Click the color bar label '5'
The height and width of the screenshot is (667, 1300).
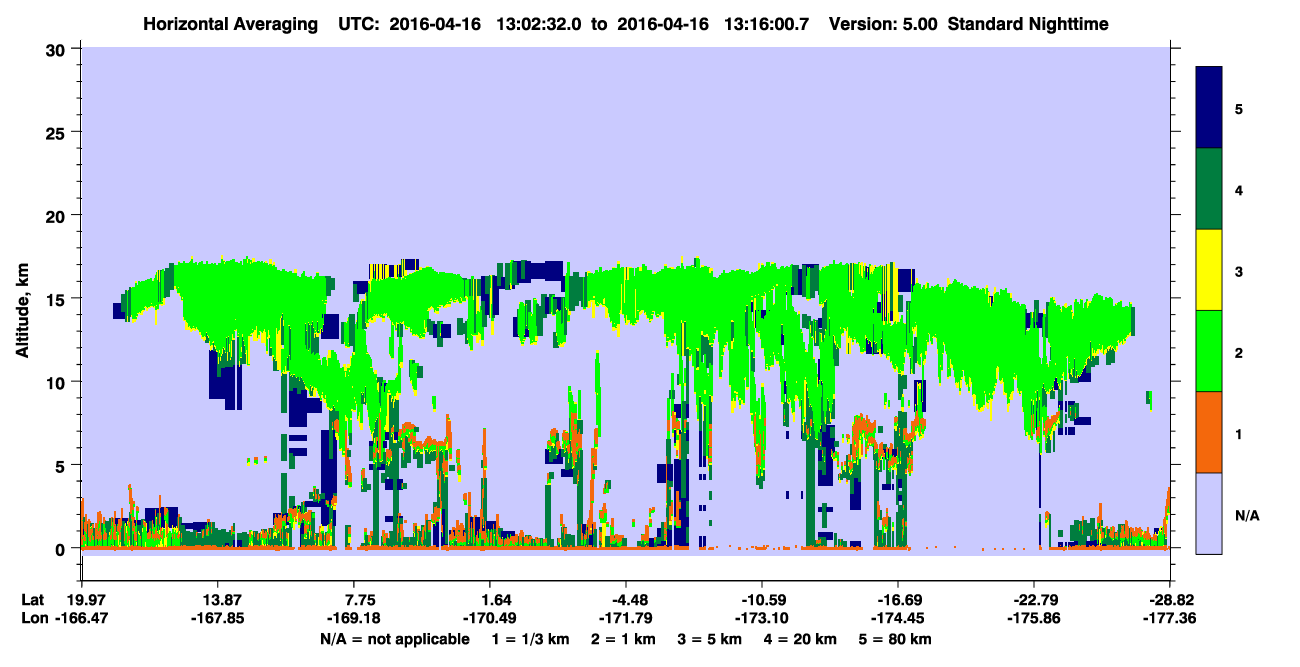(1239, 108)
